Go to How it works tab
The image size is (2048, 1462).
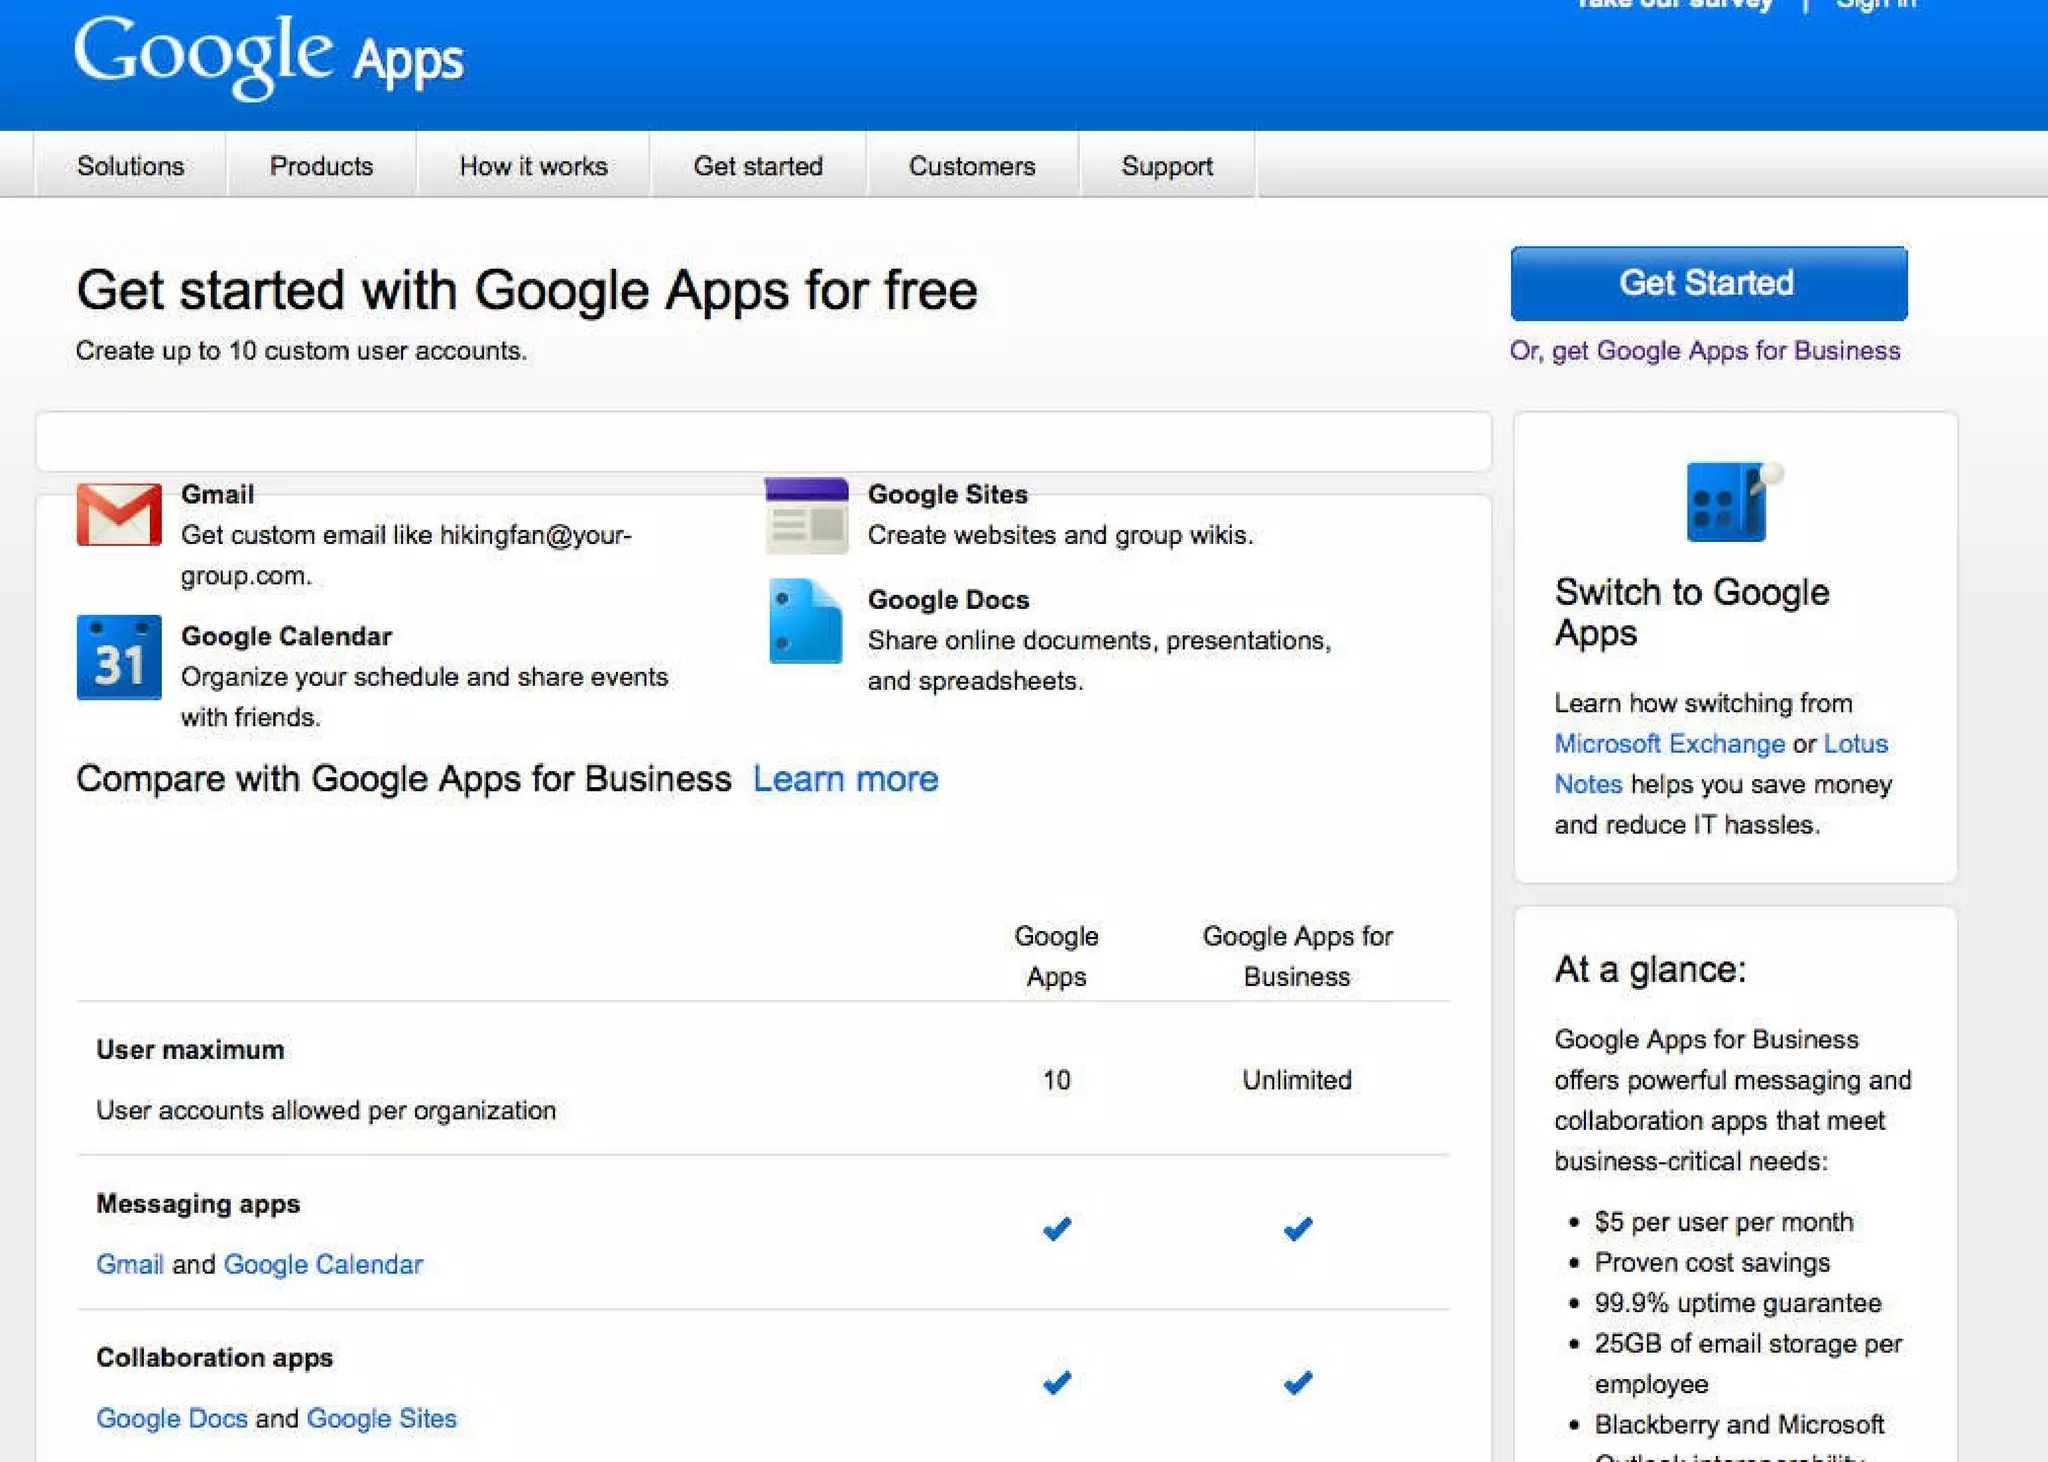coord(533,166)
